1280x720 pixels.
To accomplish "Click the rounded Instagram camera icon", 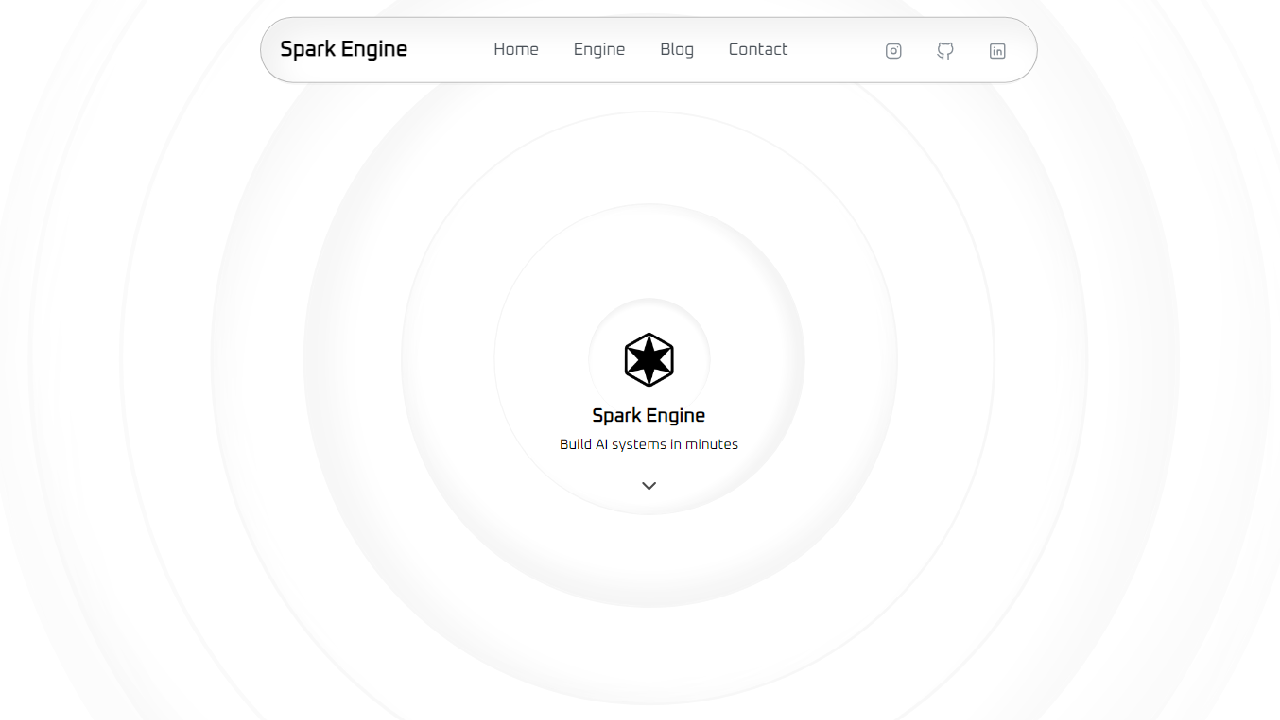I will (893, 50).
